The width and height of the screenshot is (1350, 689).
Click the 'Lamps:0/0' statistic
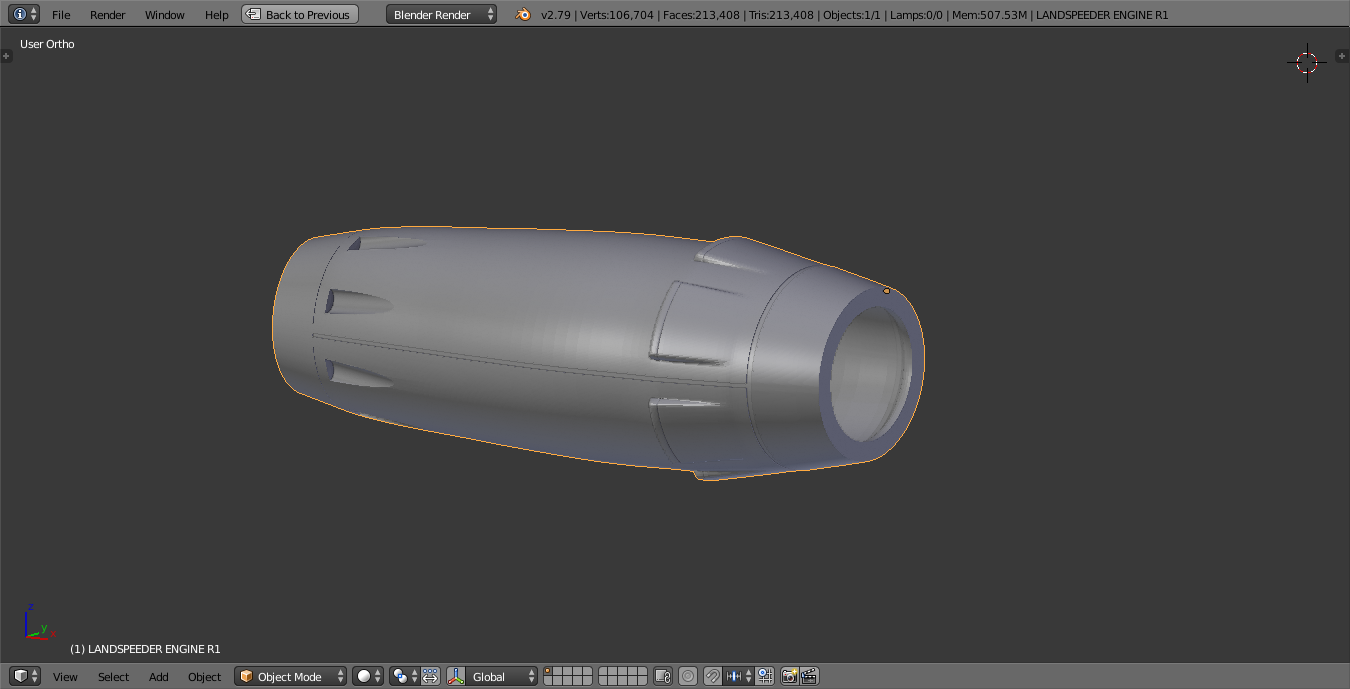pos(918,15)
